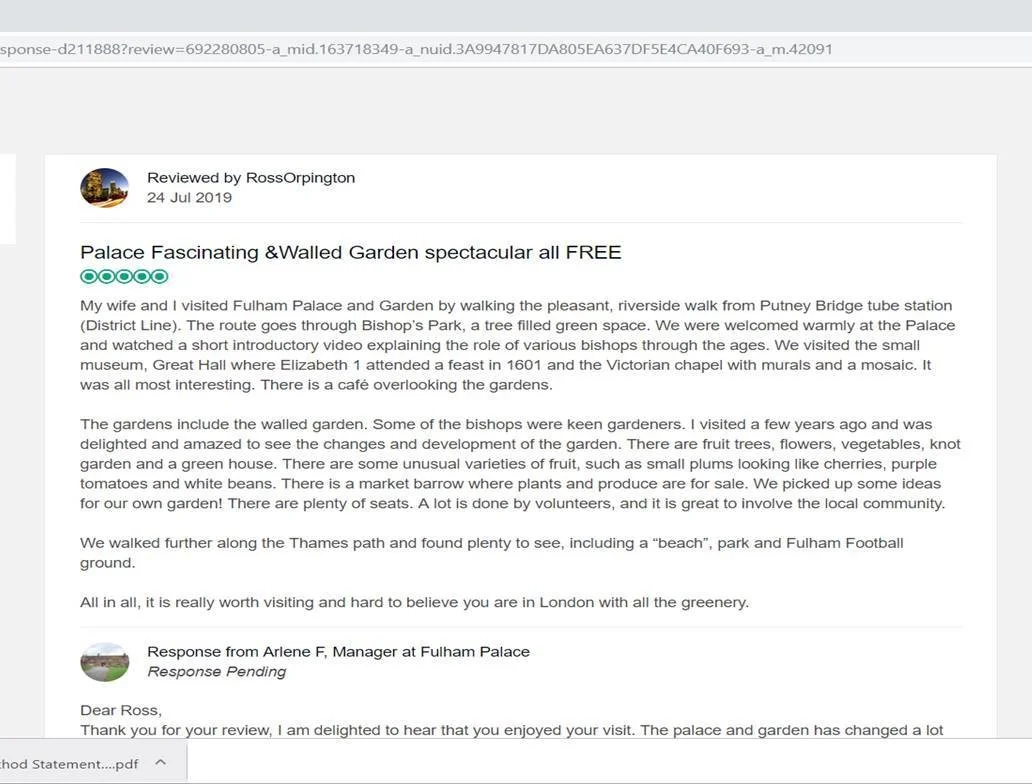Screen dimensions: 1032x784
Task: Click the second green rating bubble
Action: [107, 276]
